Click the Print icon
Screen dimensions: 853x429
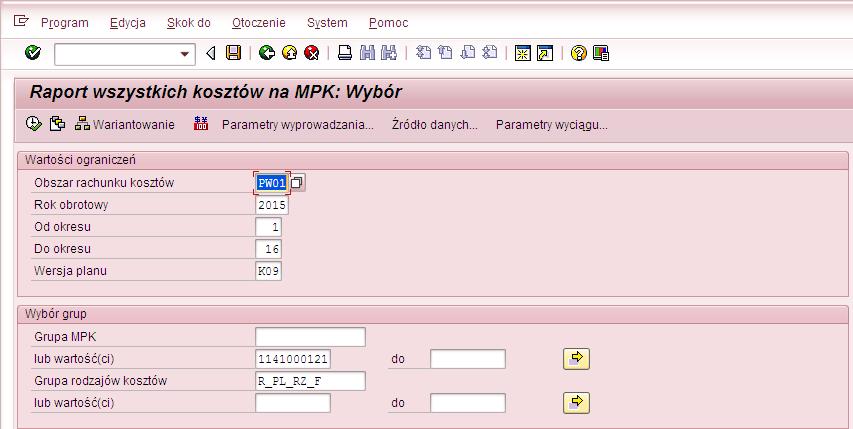tap(345, 53)
